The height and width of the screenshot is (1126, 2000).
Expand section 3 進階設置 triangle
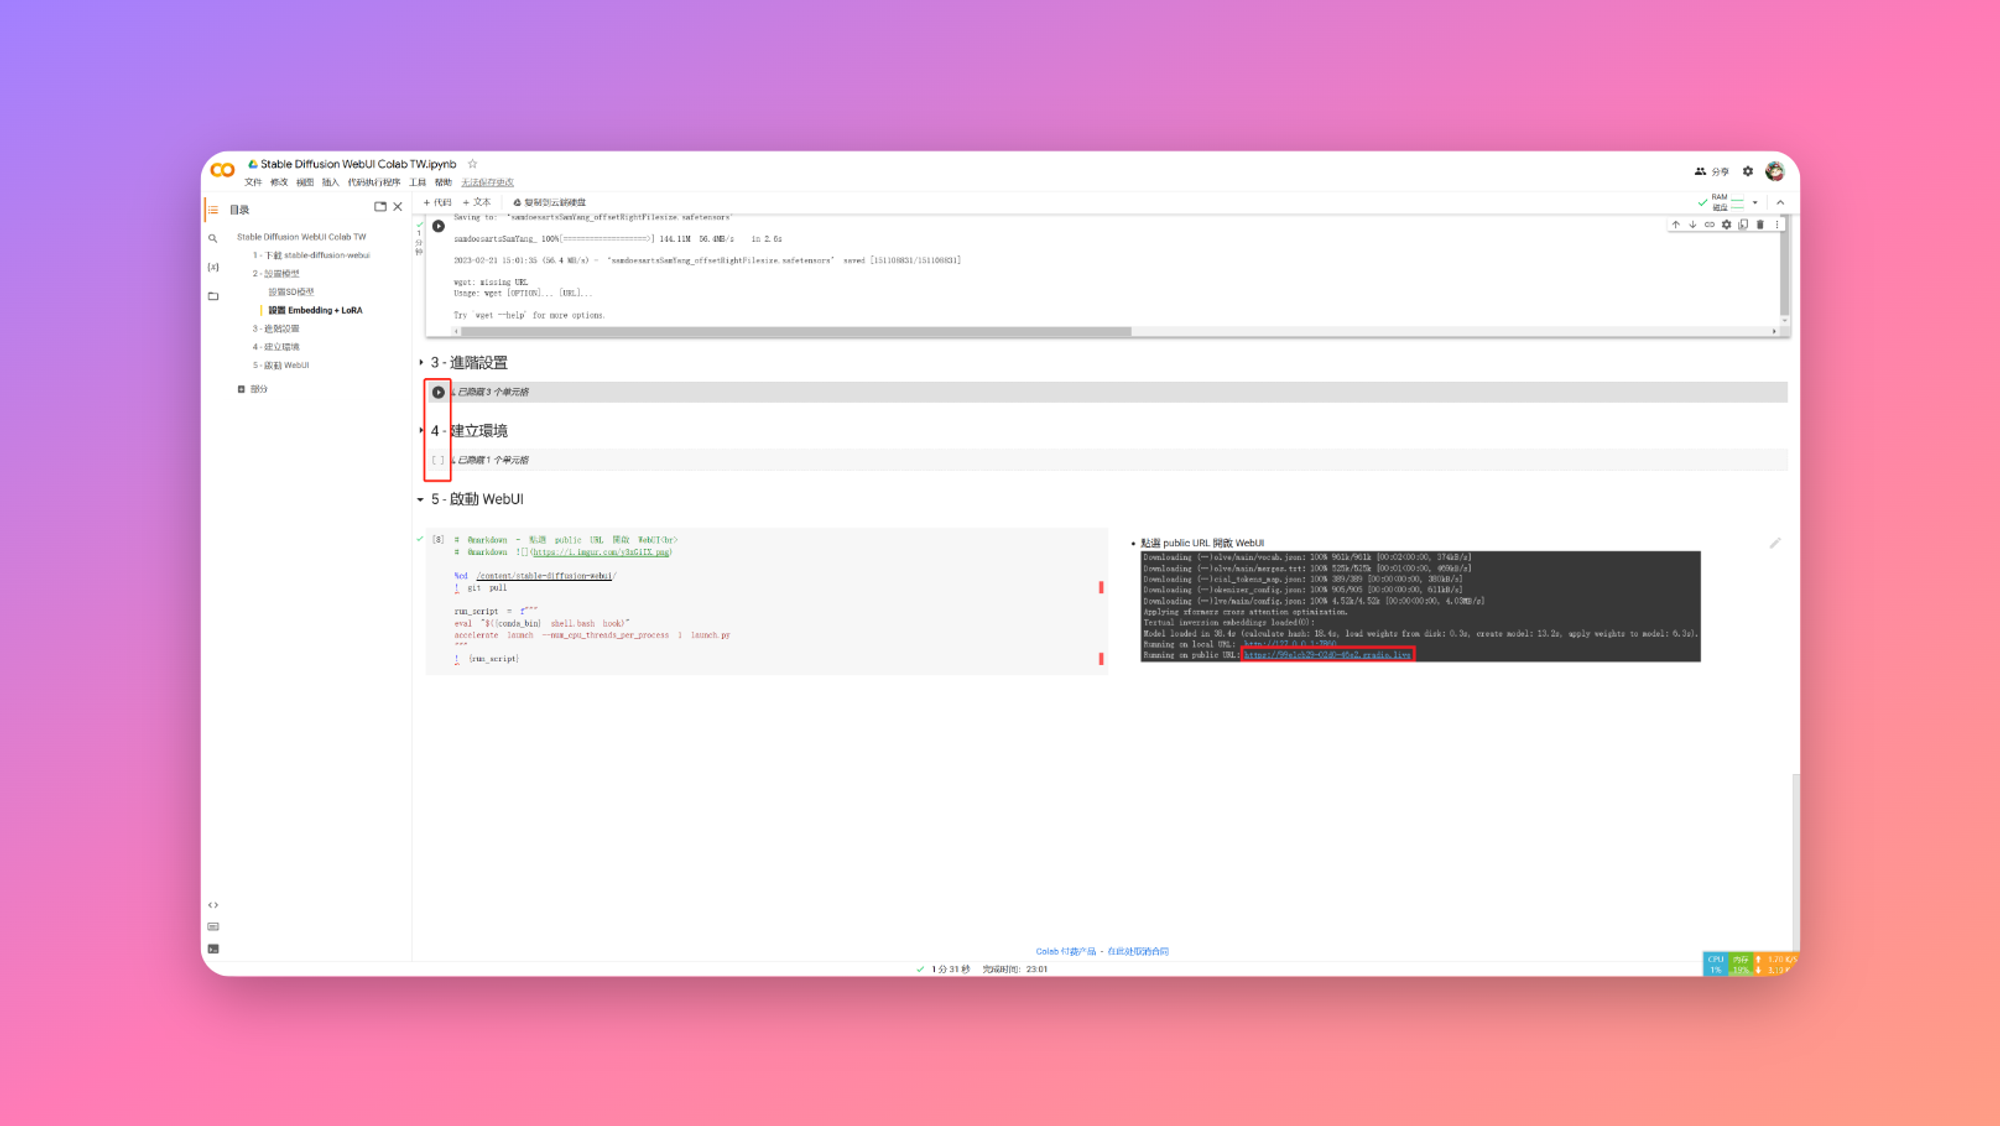pyautogui.click(x=421, y=363)
